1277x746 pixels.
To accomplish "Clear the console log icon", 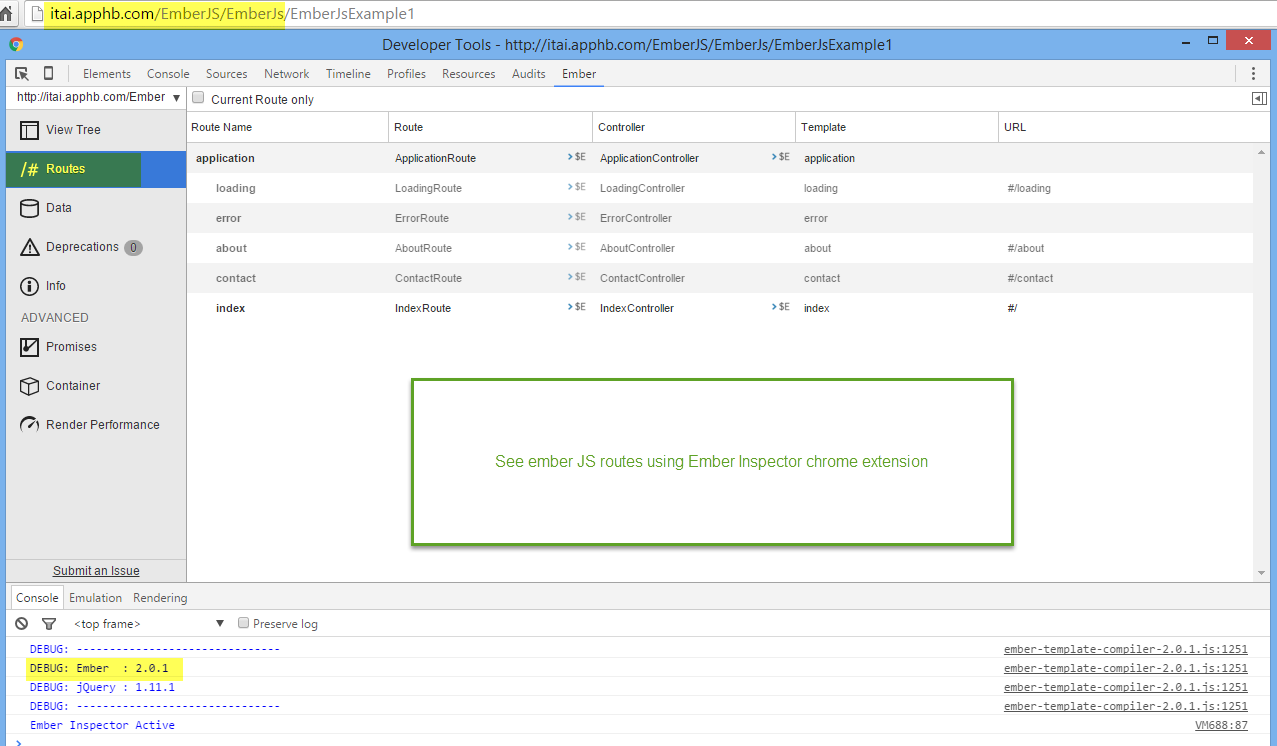I will [22, 624].
